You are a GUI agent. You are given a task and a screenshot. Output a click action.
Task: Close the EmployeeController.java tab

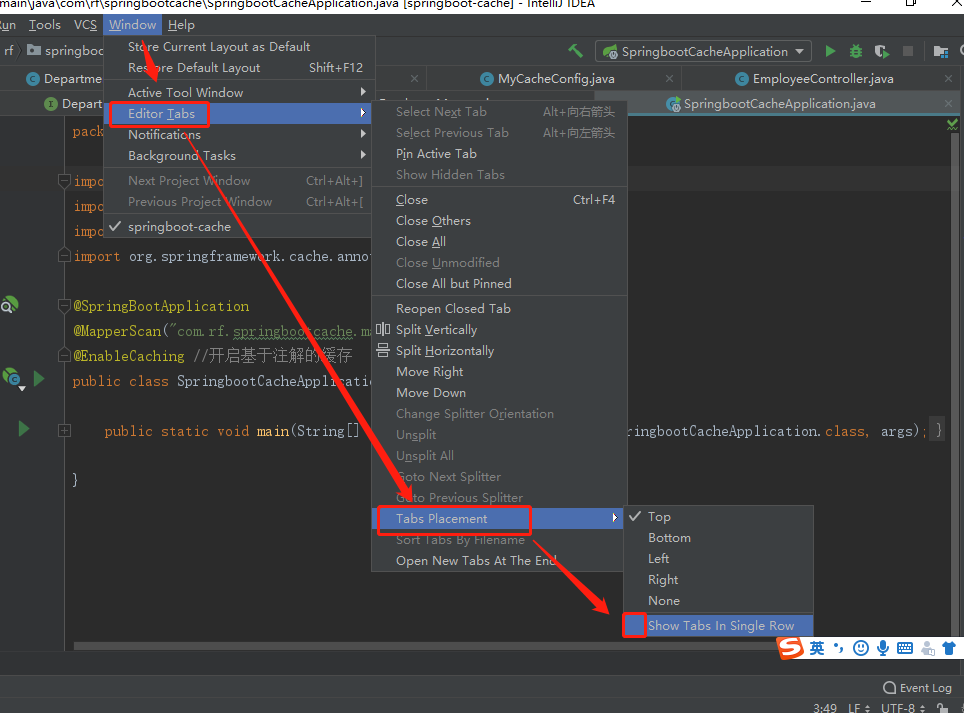(949, 79)
